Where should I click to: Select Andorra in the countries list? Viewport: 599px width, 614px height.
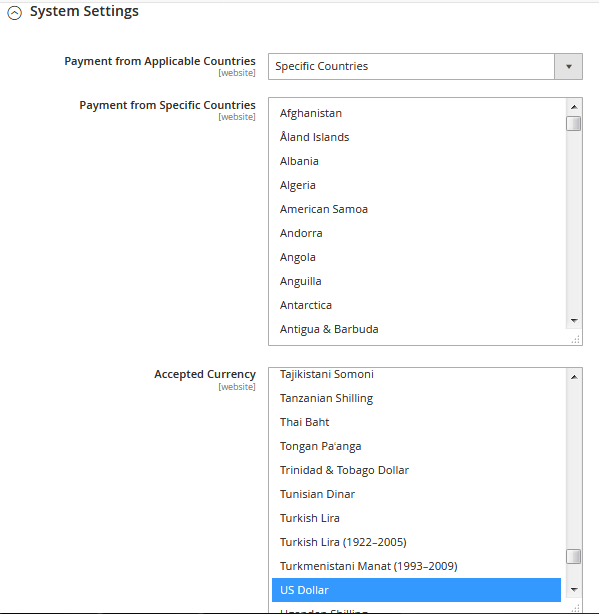[x=417, y=233]
